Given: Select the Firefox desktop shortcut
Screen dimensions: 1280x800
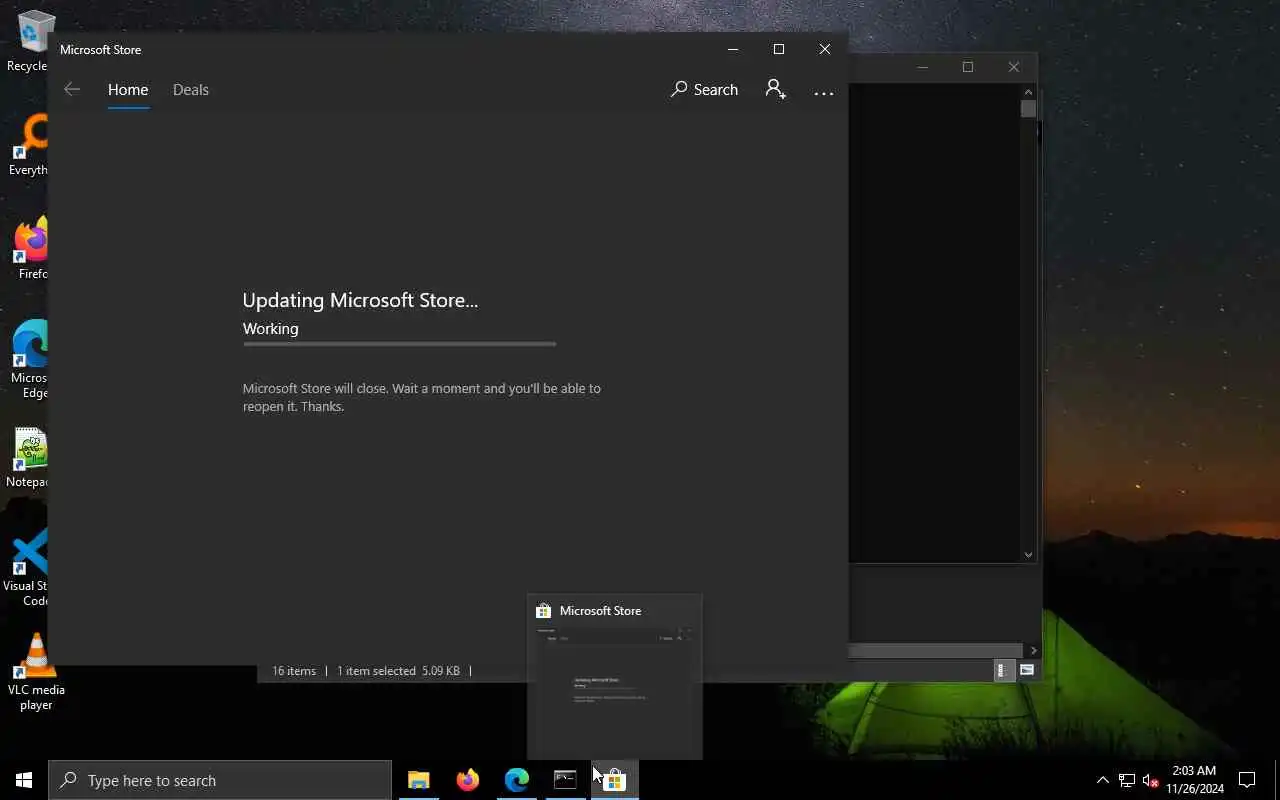Looking at the screenshot, I should click(32, 248).
